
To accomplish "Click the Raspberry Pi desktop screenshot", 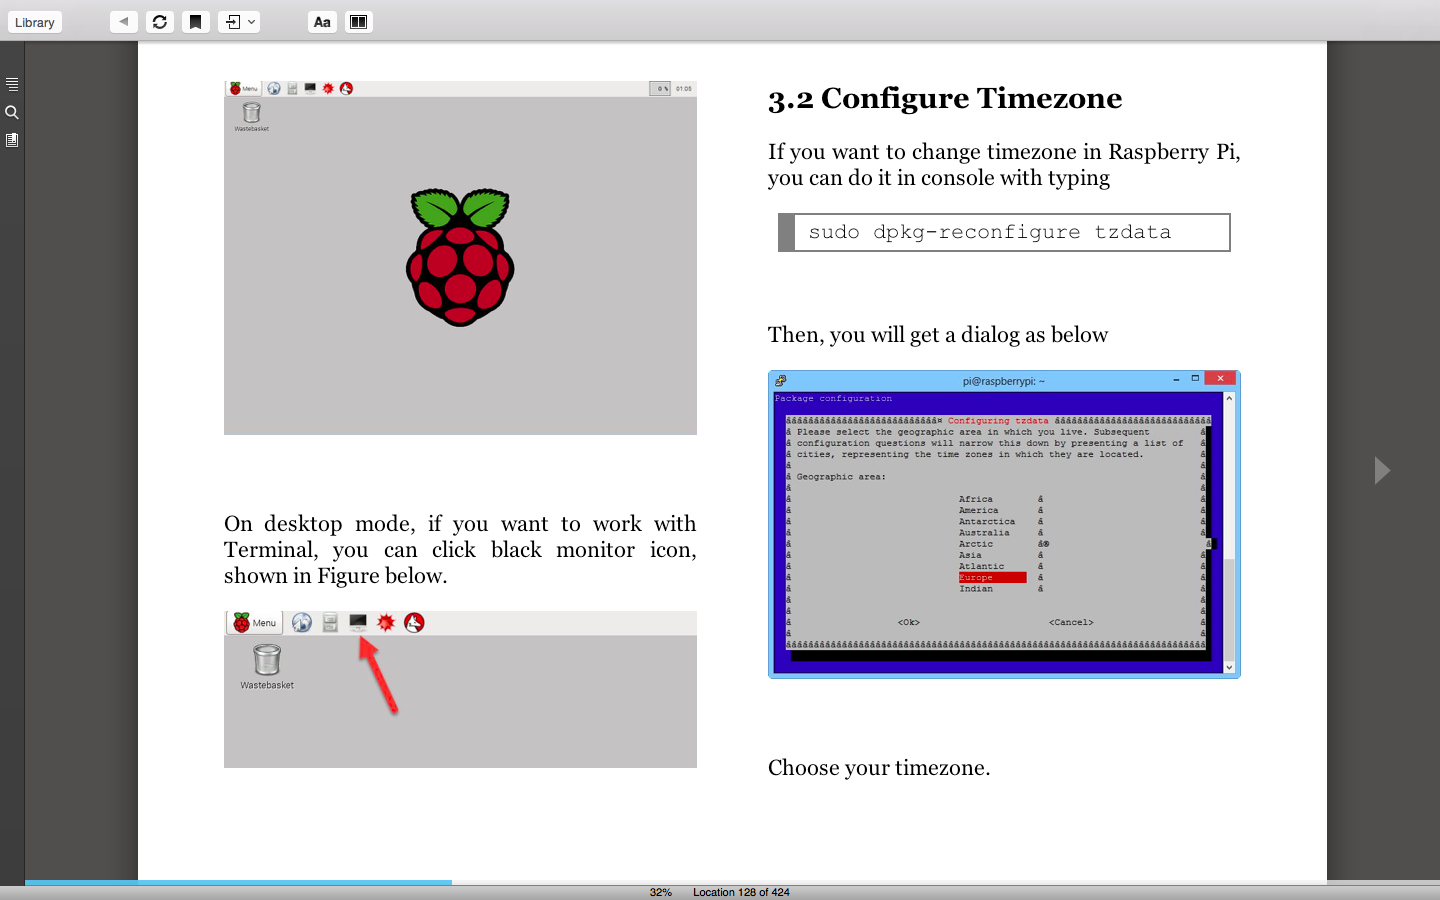I will [460, 258].
